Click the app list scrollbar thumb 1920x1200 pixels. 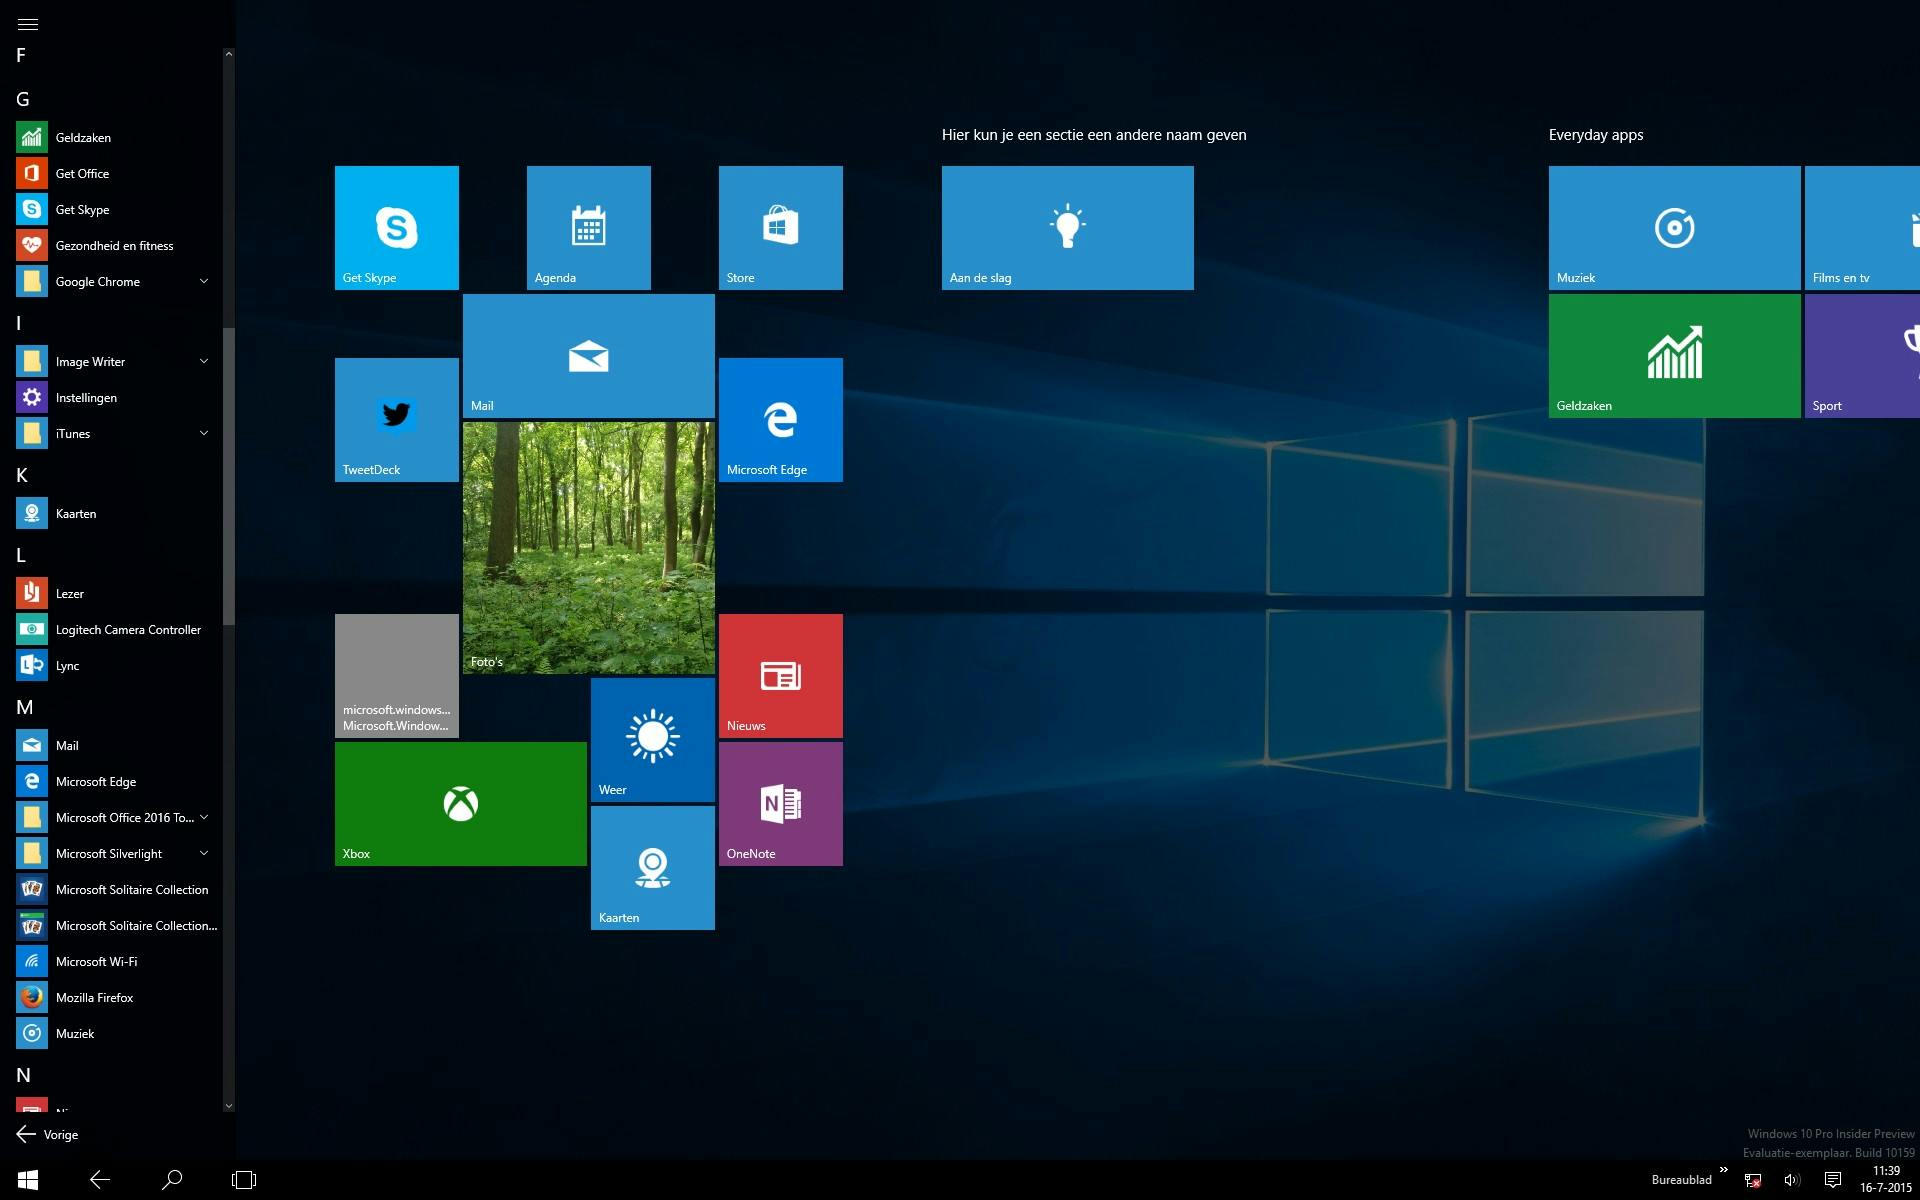click(228, 475)
